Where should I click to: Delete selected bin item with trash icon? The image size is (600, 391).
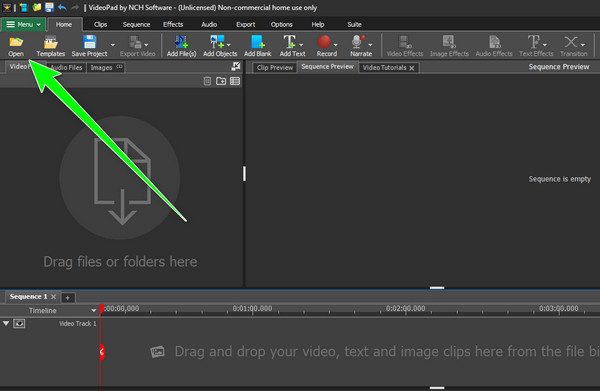207,81
